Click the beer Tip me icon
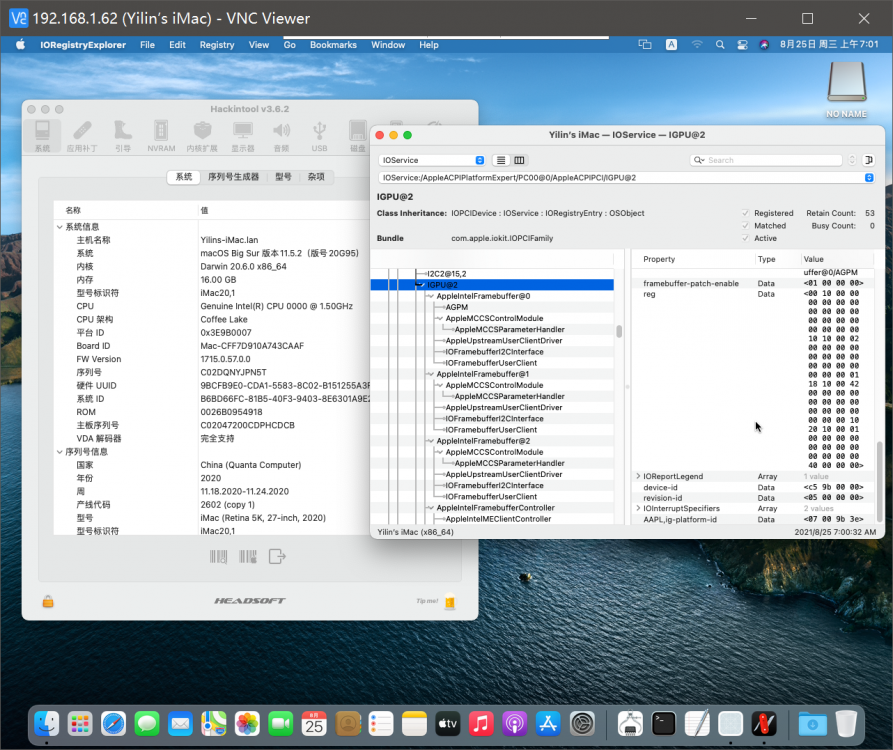 (450, 600)
